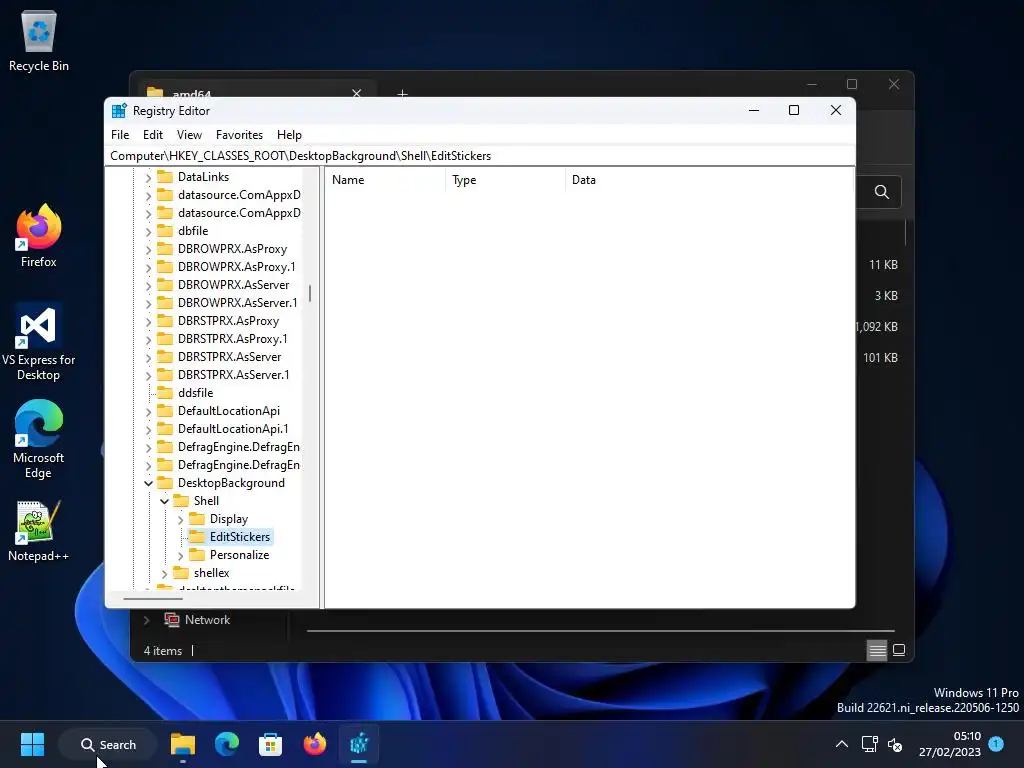Click the Type column header
The height and width of the screenshot is (768, 1024).
pyautogui.click(x=505, y=180)
